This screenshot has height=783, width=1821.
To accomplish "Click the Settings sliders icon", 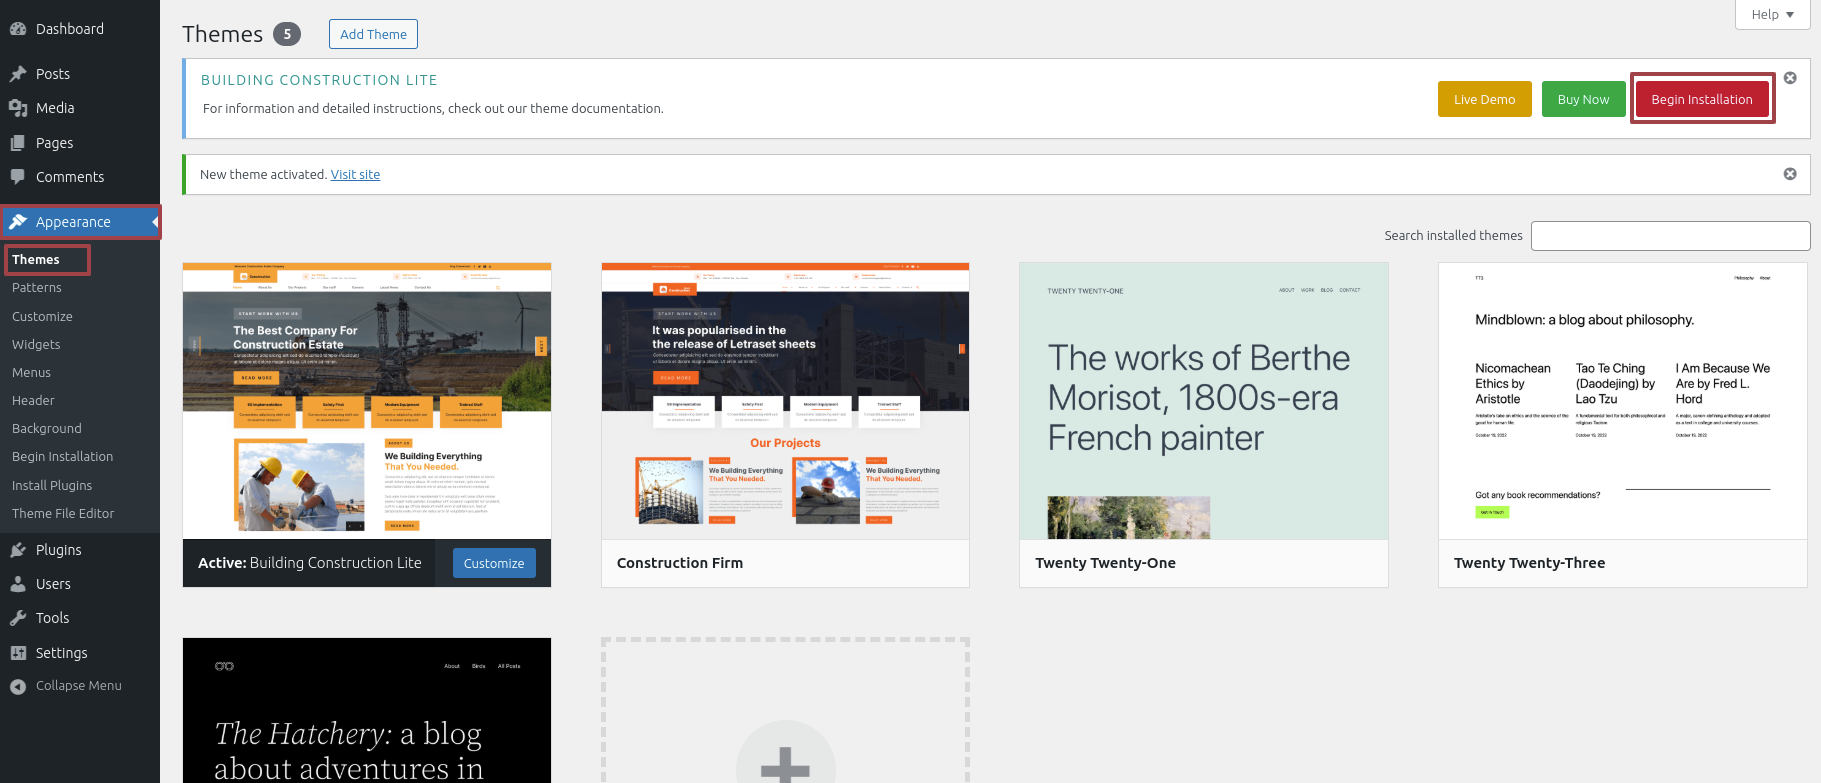I will pyautogui.click(x=18, y=653).
